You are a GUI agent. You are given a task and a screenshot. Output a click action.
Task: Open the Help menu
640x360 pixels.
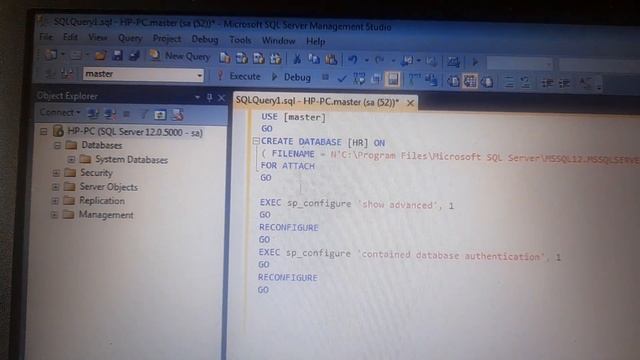tap(316, 41)
